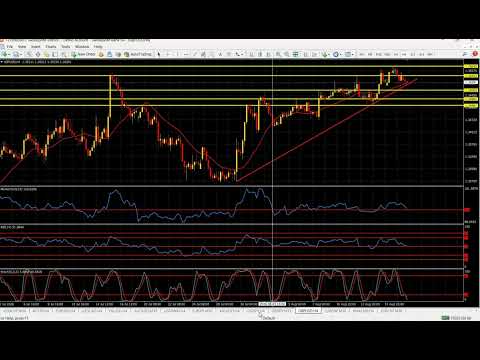The height and width of the screenshot is (360, 480).
Task: Select the M15 timeframe button
Action: 378,54
